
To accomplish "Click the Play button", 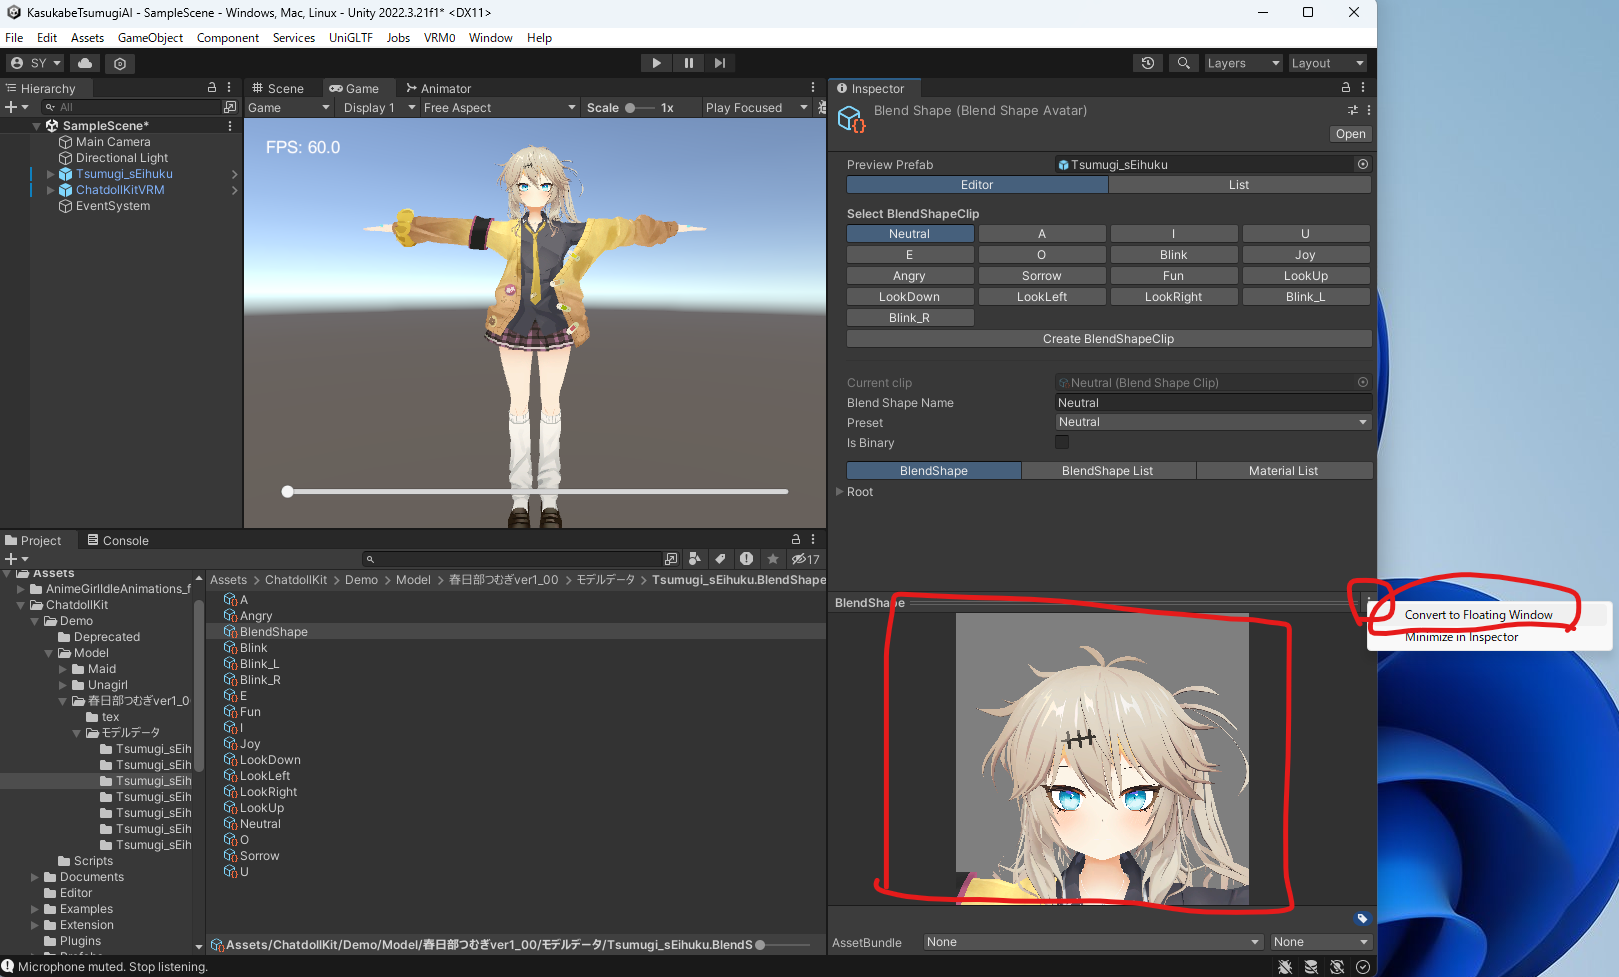I will coord(656,63).
